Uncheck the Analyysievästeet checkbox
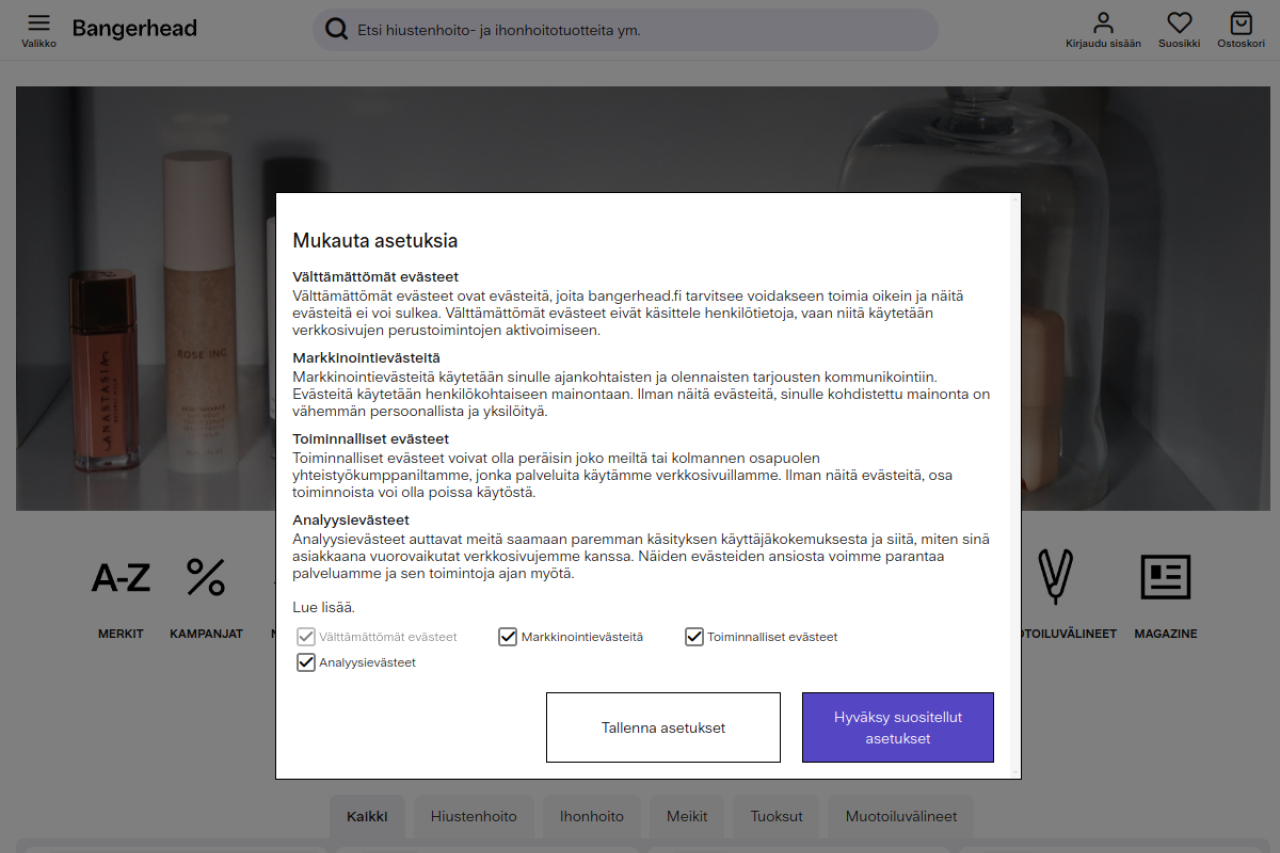The image size is (1280, 853). coord(306,662)
